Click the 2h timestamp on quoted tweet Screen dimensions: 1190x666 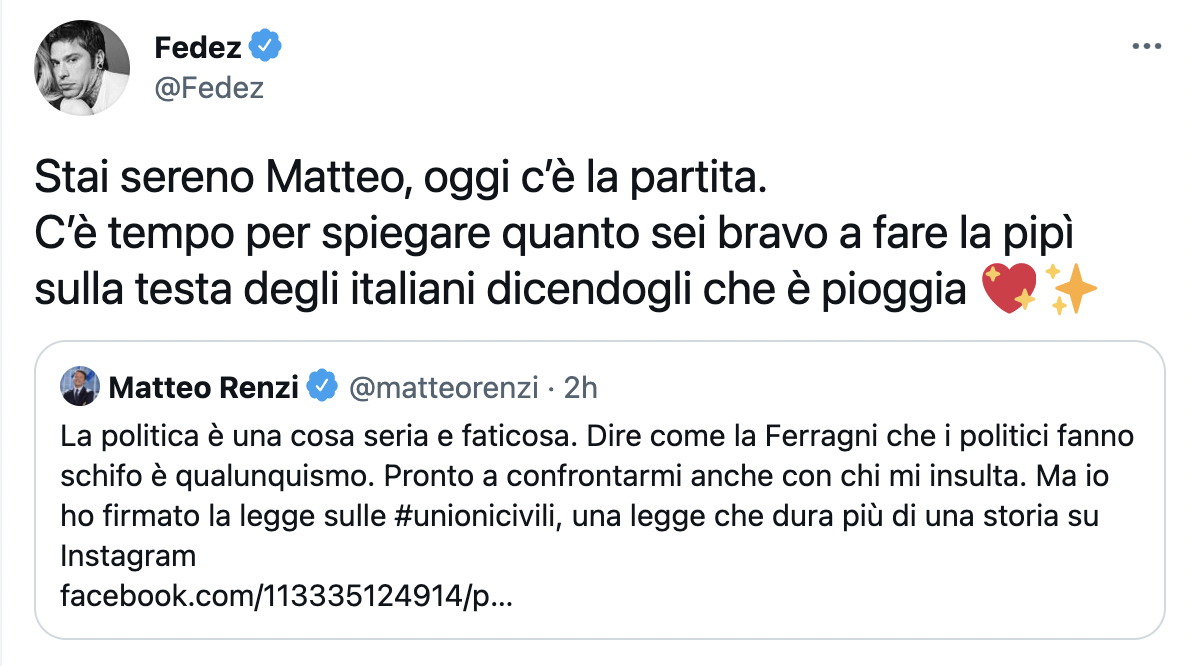pyautogui.click(x=581, y=387)
